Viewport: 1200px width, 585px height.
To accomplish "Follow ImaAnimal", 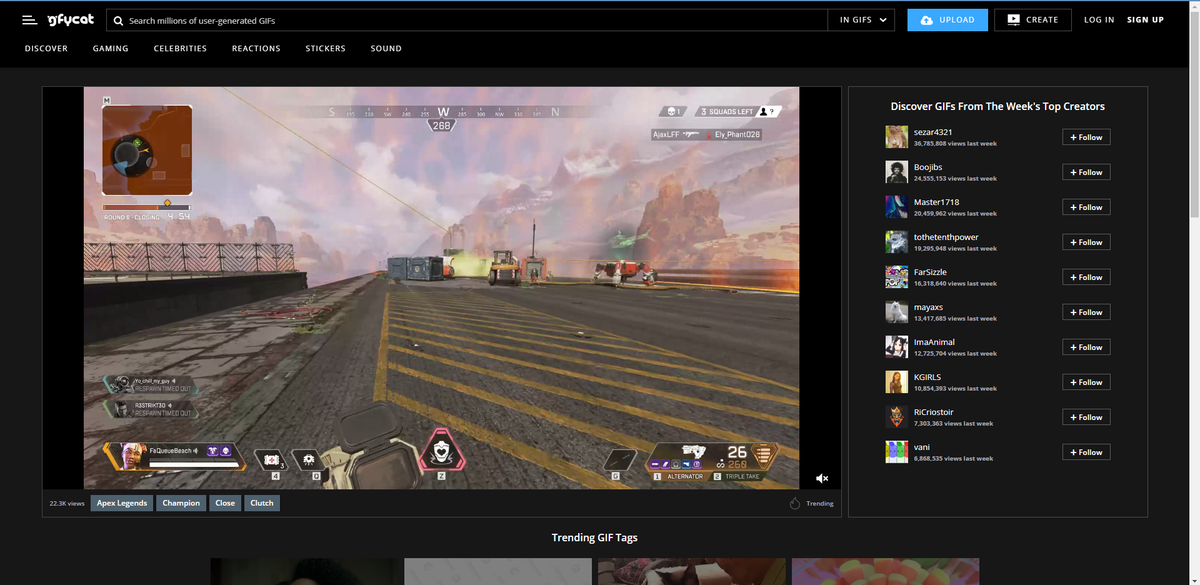I will pyautogui.click(x=1086, y=347).
